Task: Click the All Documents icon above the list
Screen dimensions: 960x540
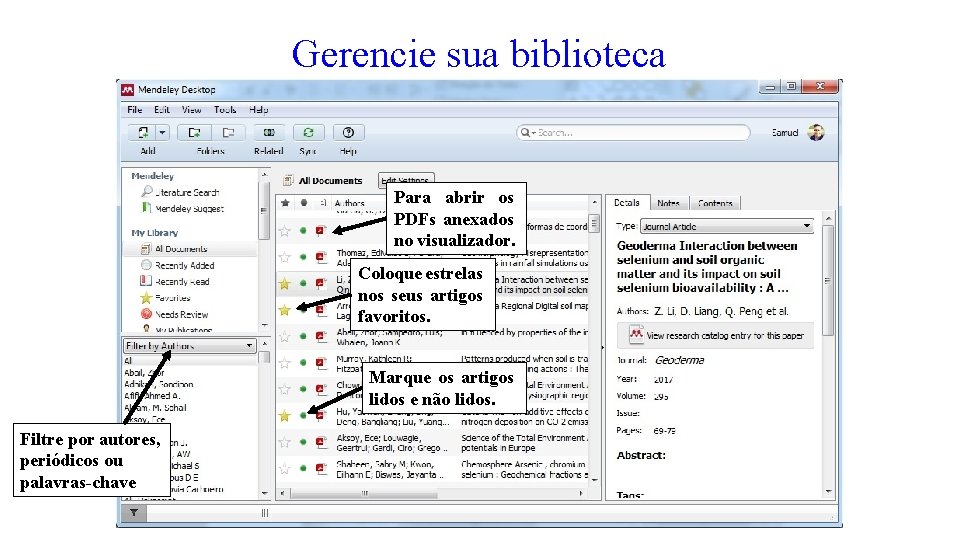Action: [288, 181]
